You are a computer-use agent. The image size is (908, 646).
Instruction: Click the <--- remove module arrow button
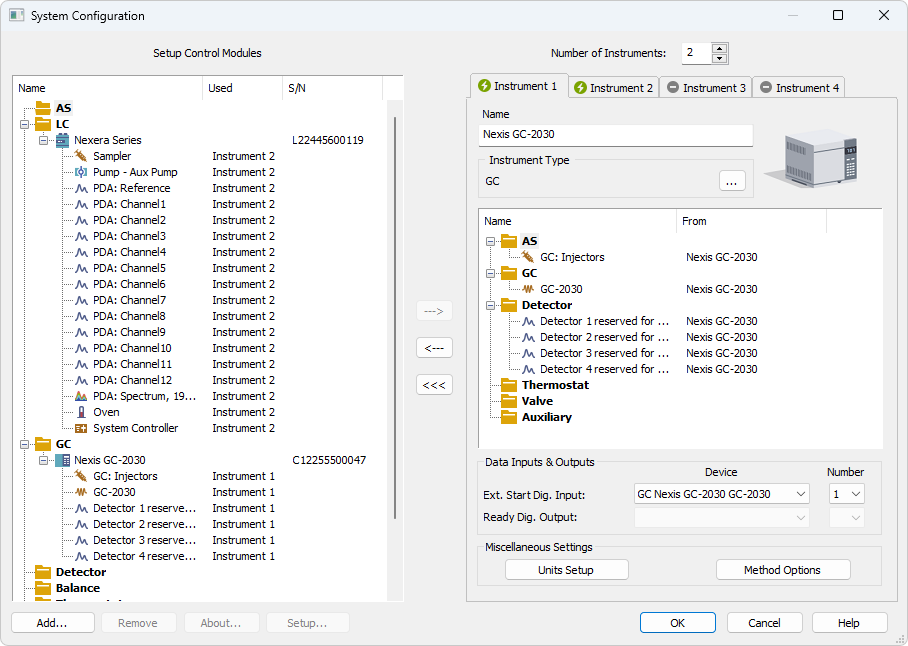point(434,348)
